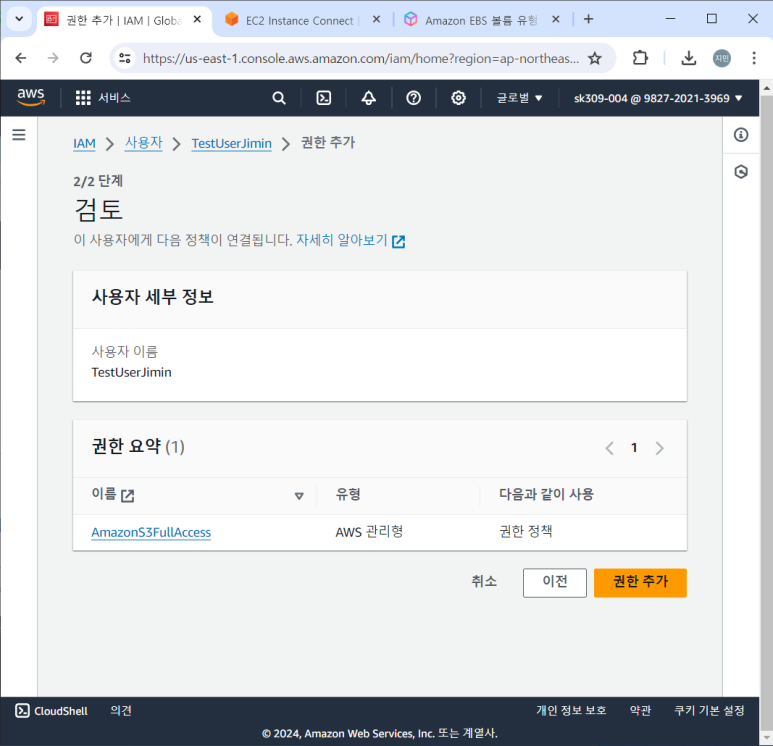Screen dimensions: 773x746
Task: Launch CloudShell from the top navigation icon
Action: (x=323, y=98)
